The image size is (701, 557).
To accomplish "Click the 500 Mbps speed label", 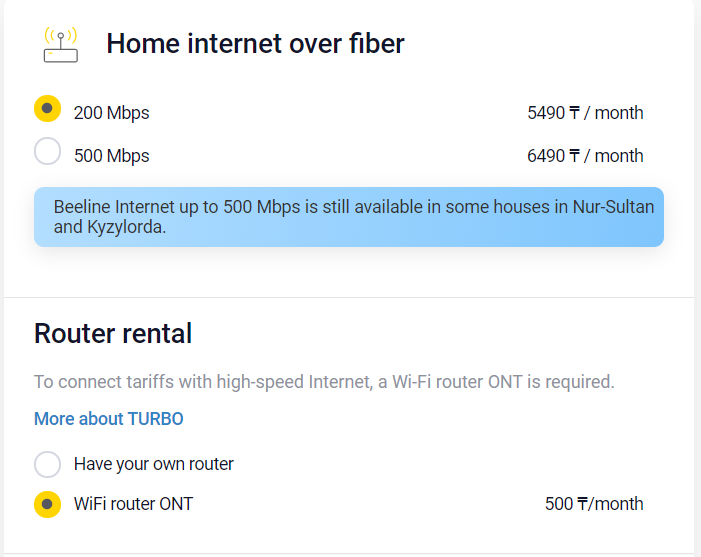I will click(x=111, y=156).
